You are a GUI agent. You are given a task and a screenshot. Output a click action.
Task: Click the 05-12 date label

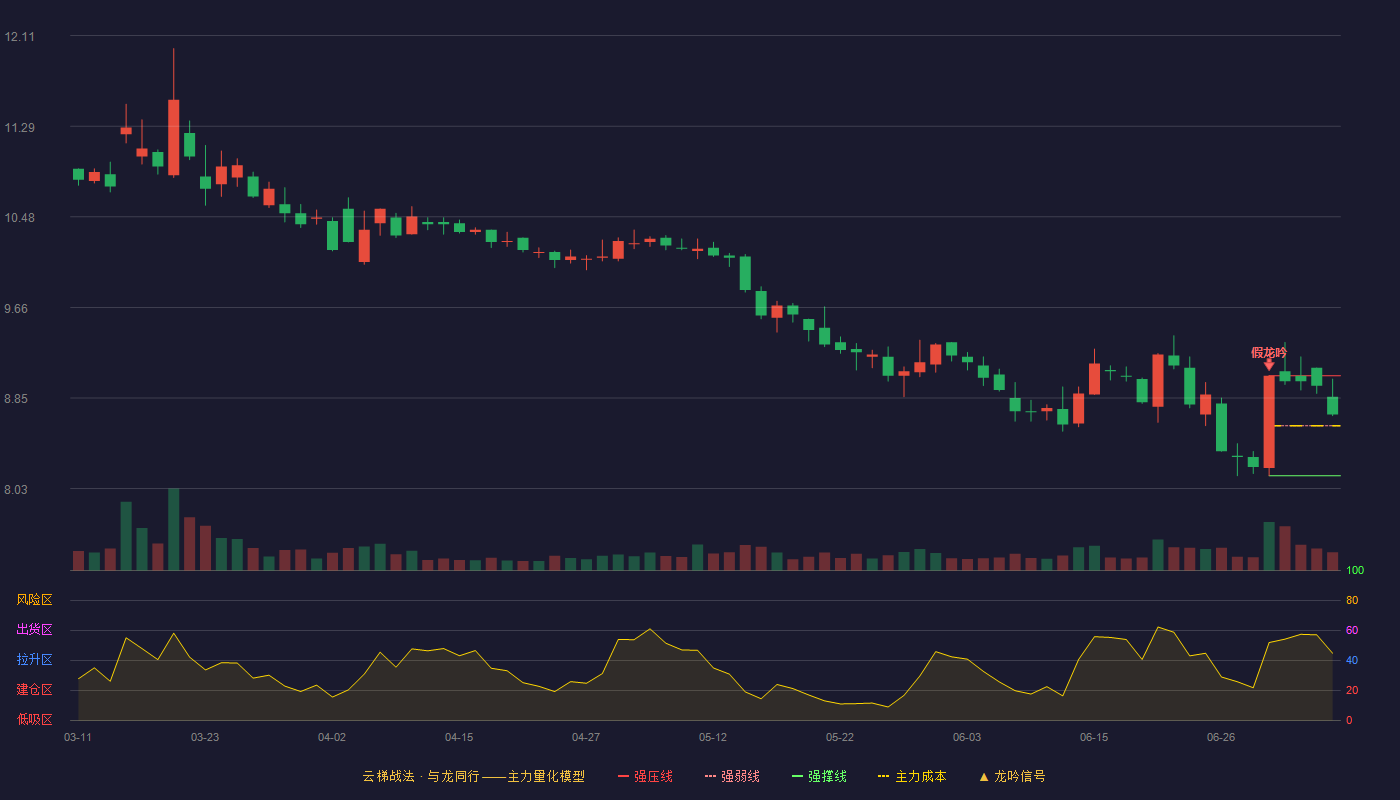pyautogui.click(x=713, y=737)
